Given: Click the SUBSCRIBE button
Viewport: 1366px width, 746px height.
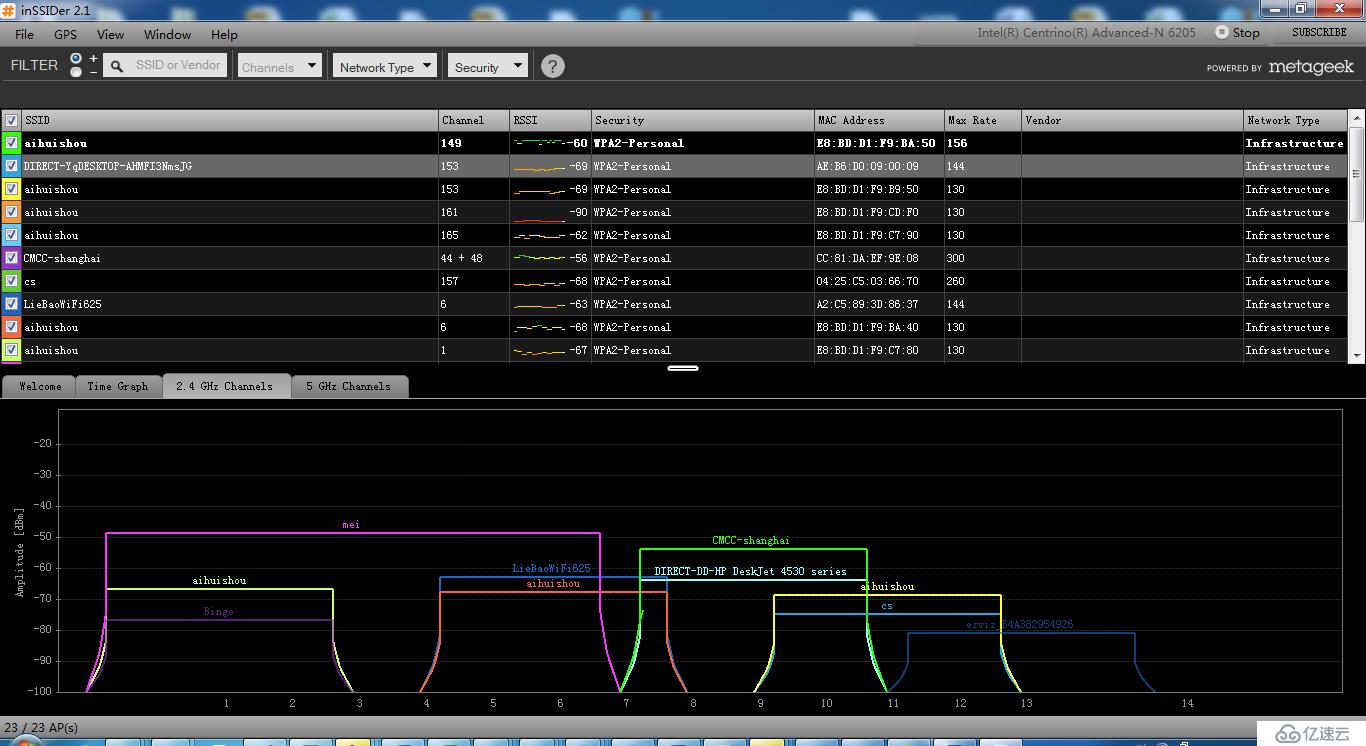Looking at the screenshot, I should pos(1319,32).
